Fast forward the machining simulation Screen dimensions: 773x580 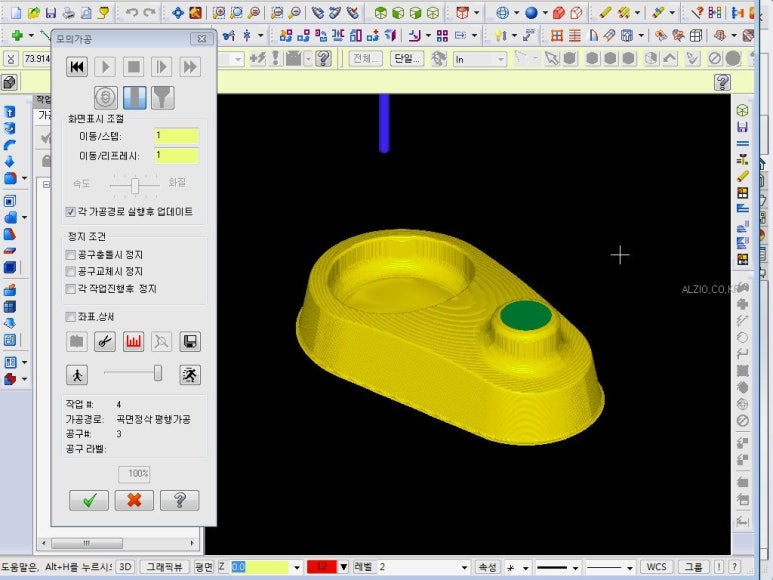point(190,67)
